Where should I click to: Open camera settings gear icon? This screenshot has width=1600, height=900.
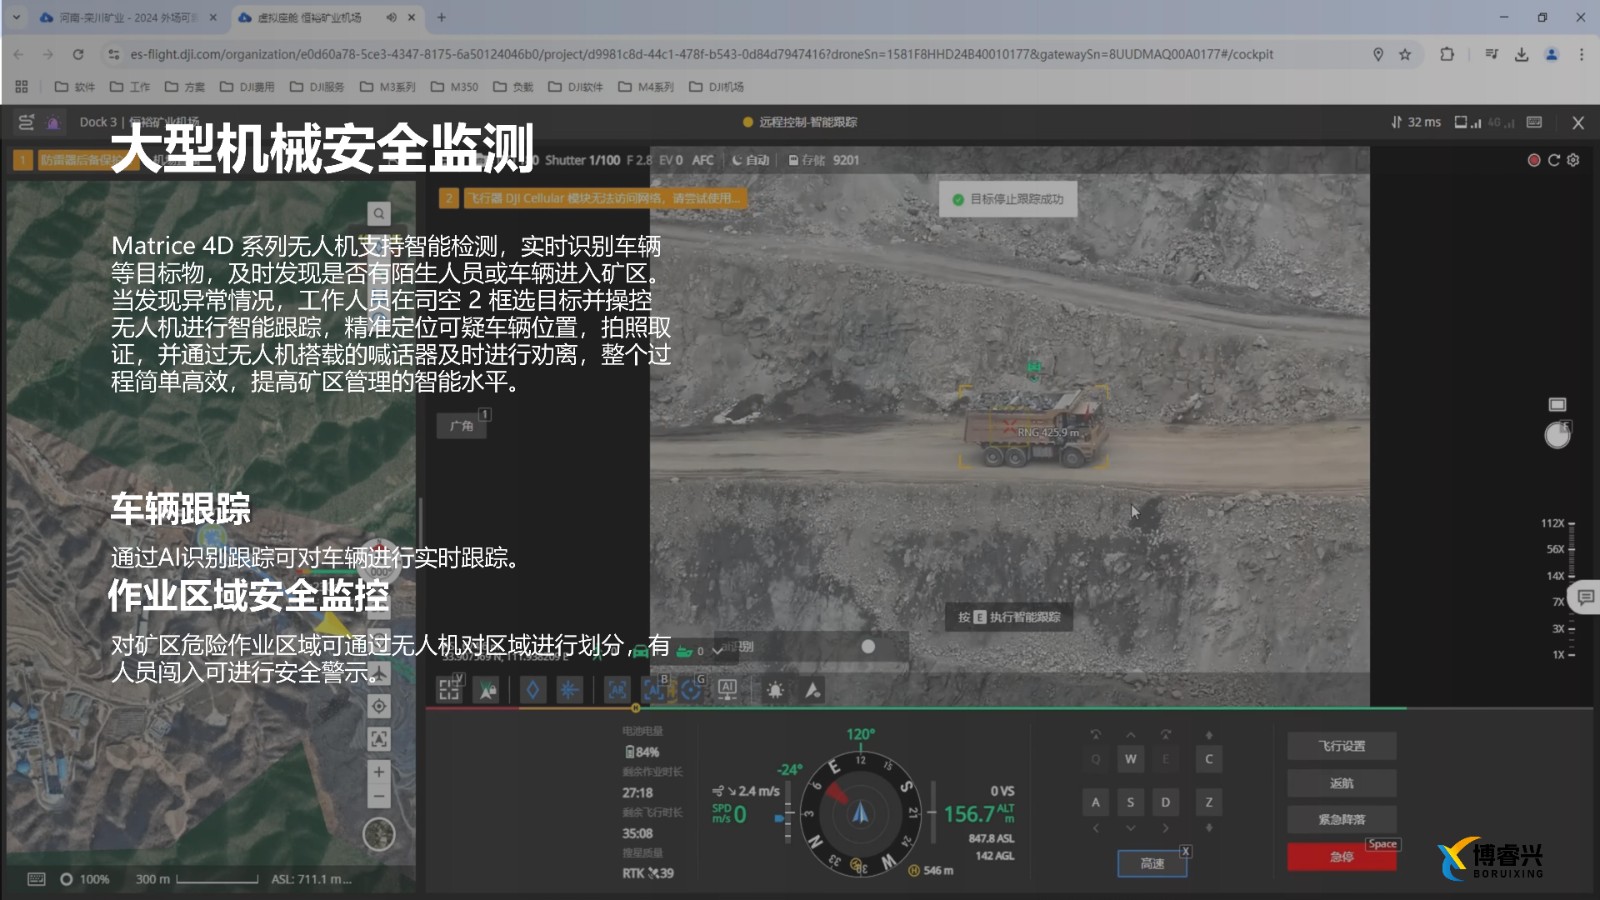[x=1573, y=160]
